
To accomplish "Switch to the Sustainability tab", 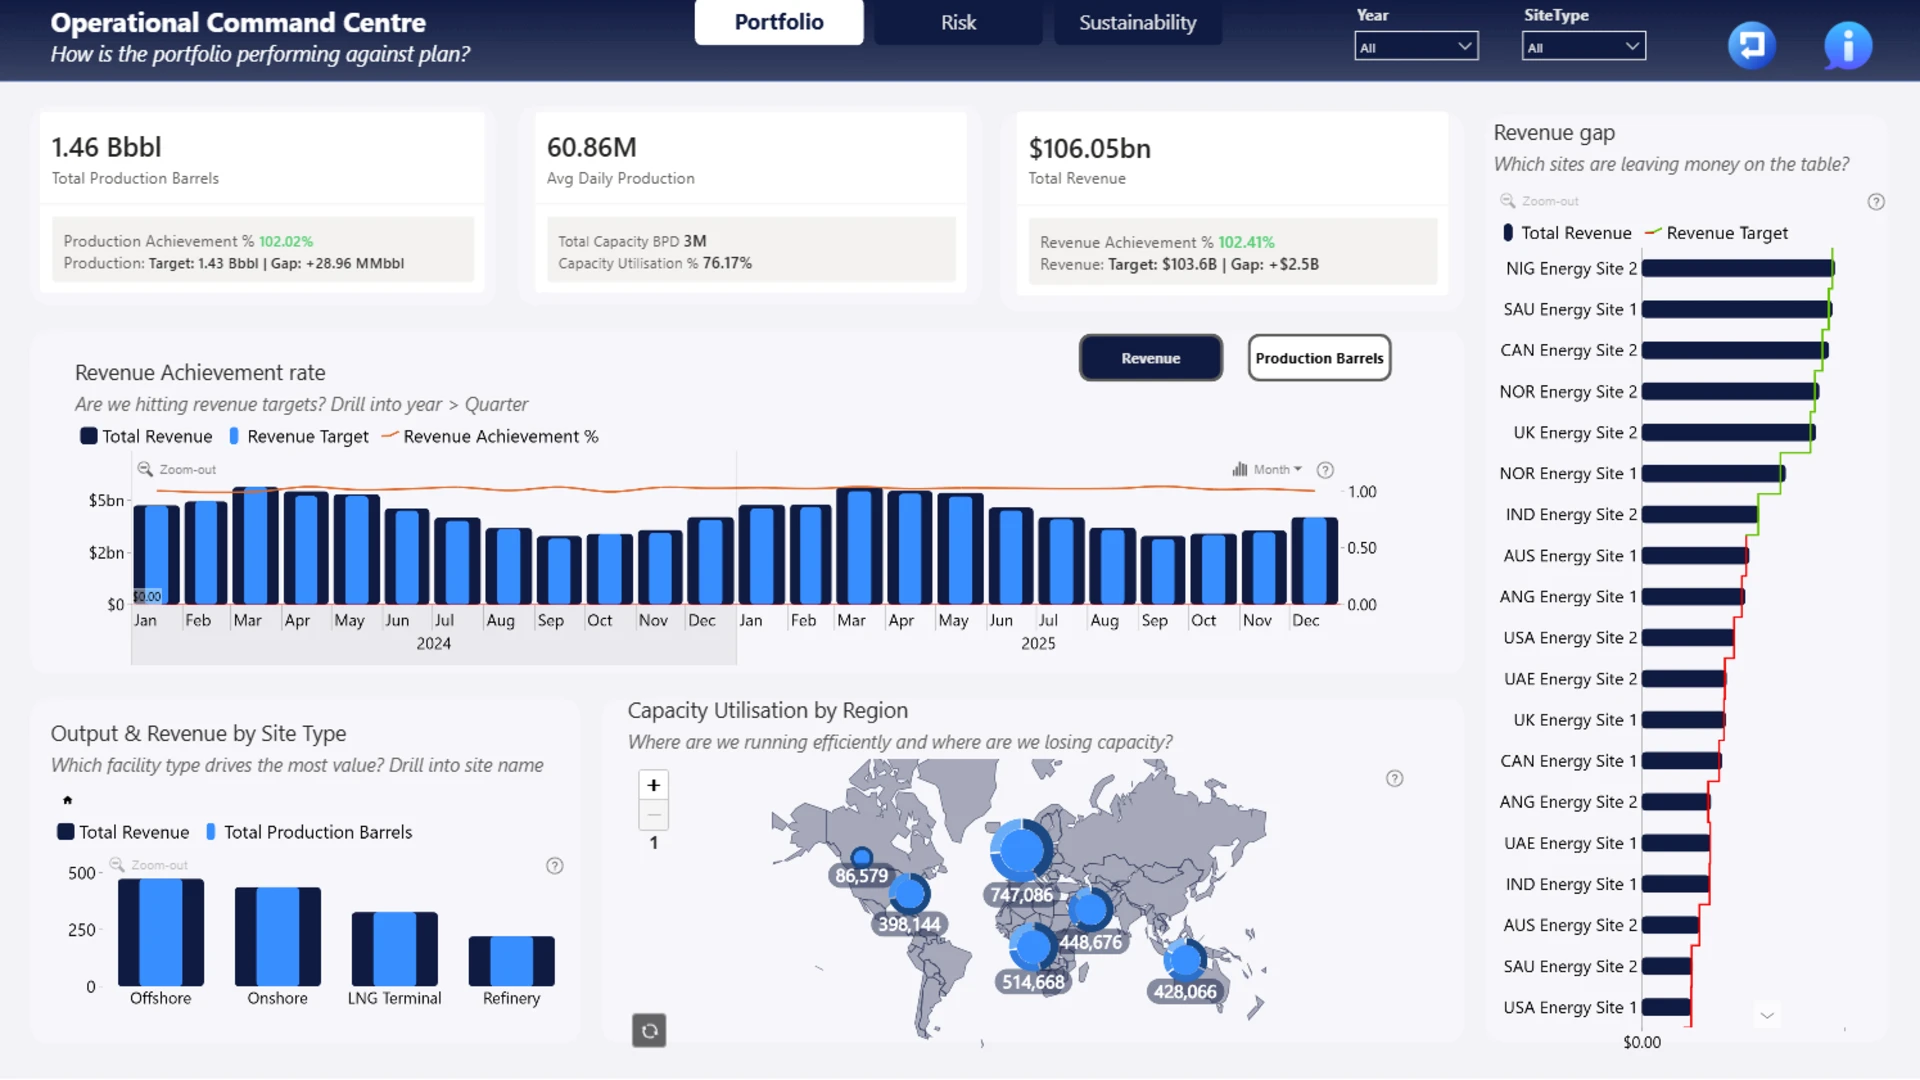I will (1137, 22).
